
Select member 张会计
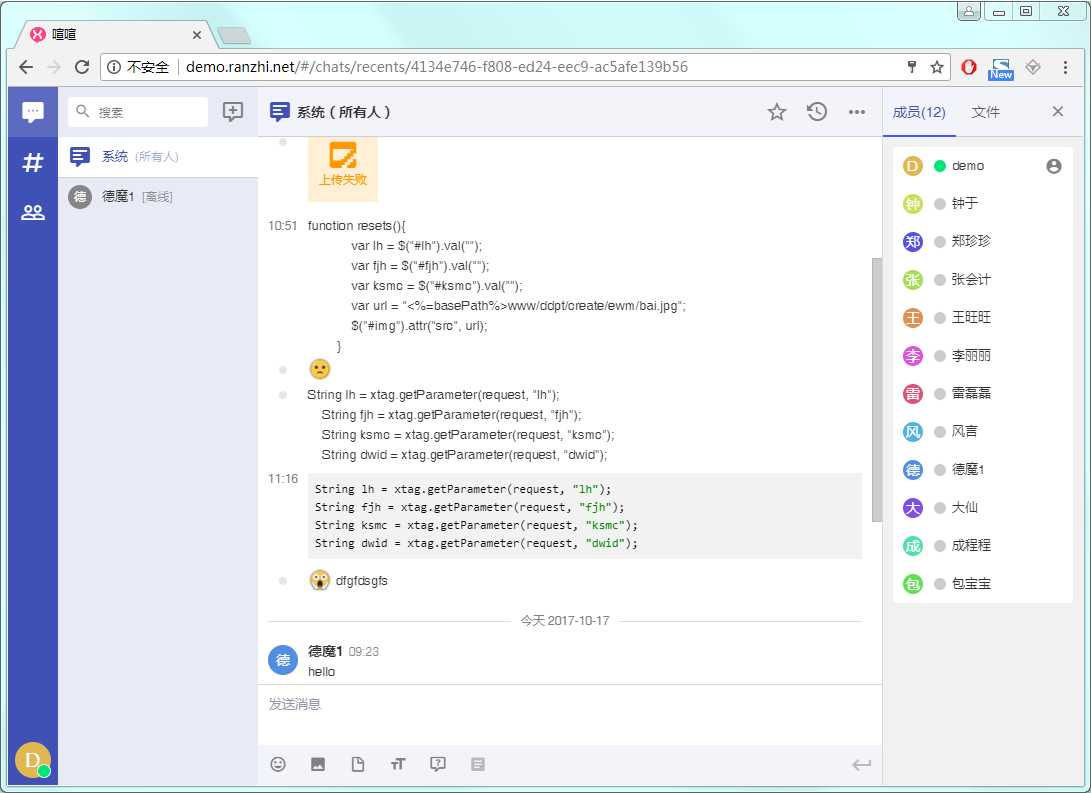click(982, 280)
